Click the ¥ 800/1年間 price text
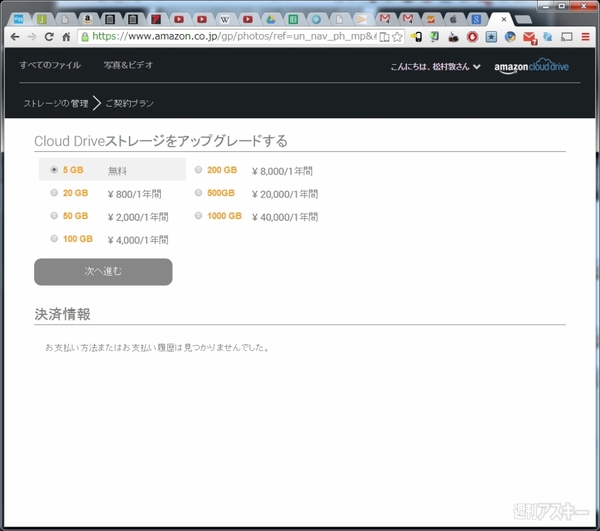 point(134,194)
